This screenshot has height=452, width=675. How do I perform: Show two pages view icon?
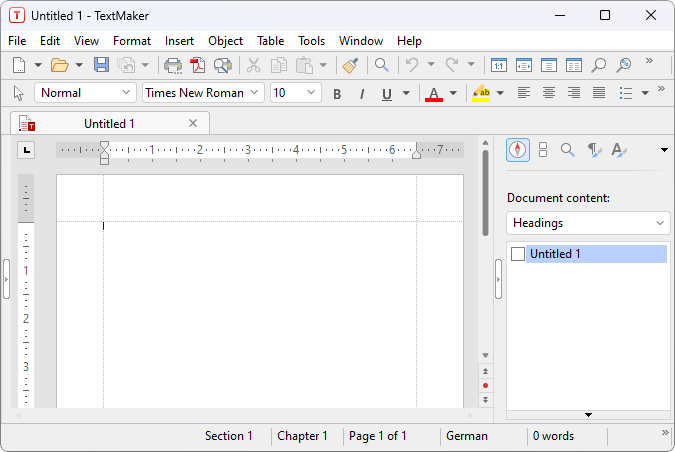[574, 65]
